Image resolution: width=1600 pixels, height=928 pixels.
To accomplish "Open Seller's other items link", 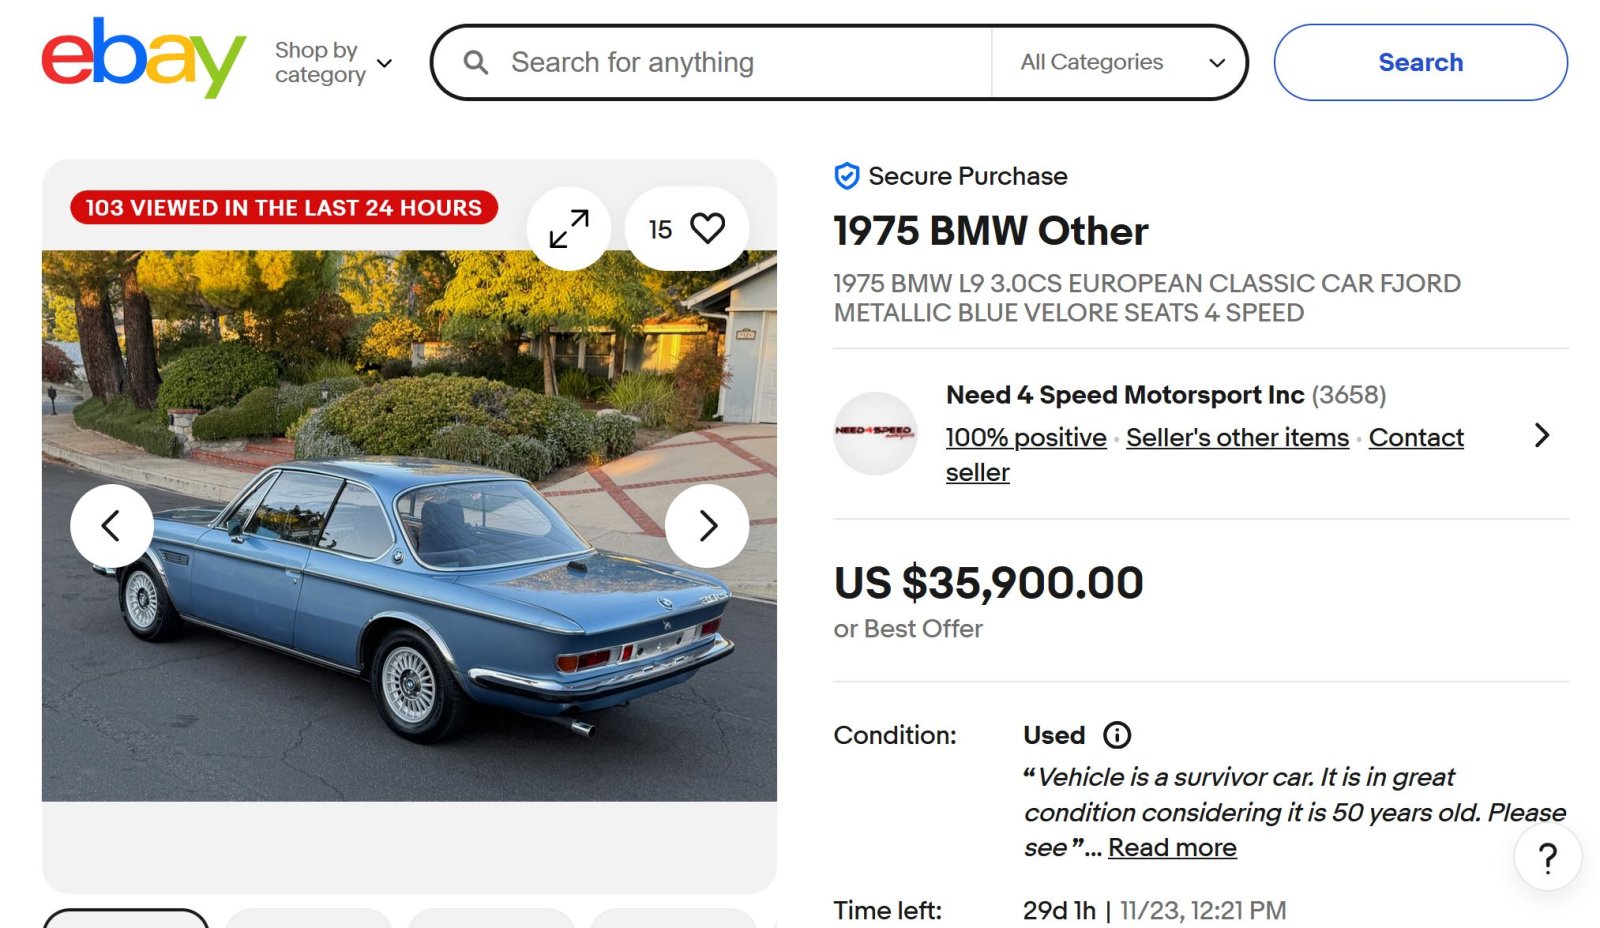I will (1237, 438).
